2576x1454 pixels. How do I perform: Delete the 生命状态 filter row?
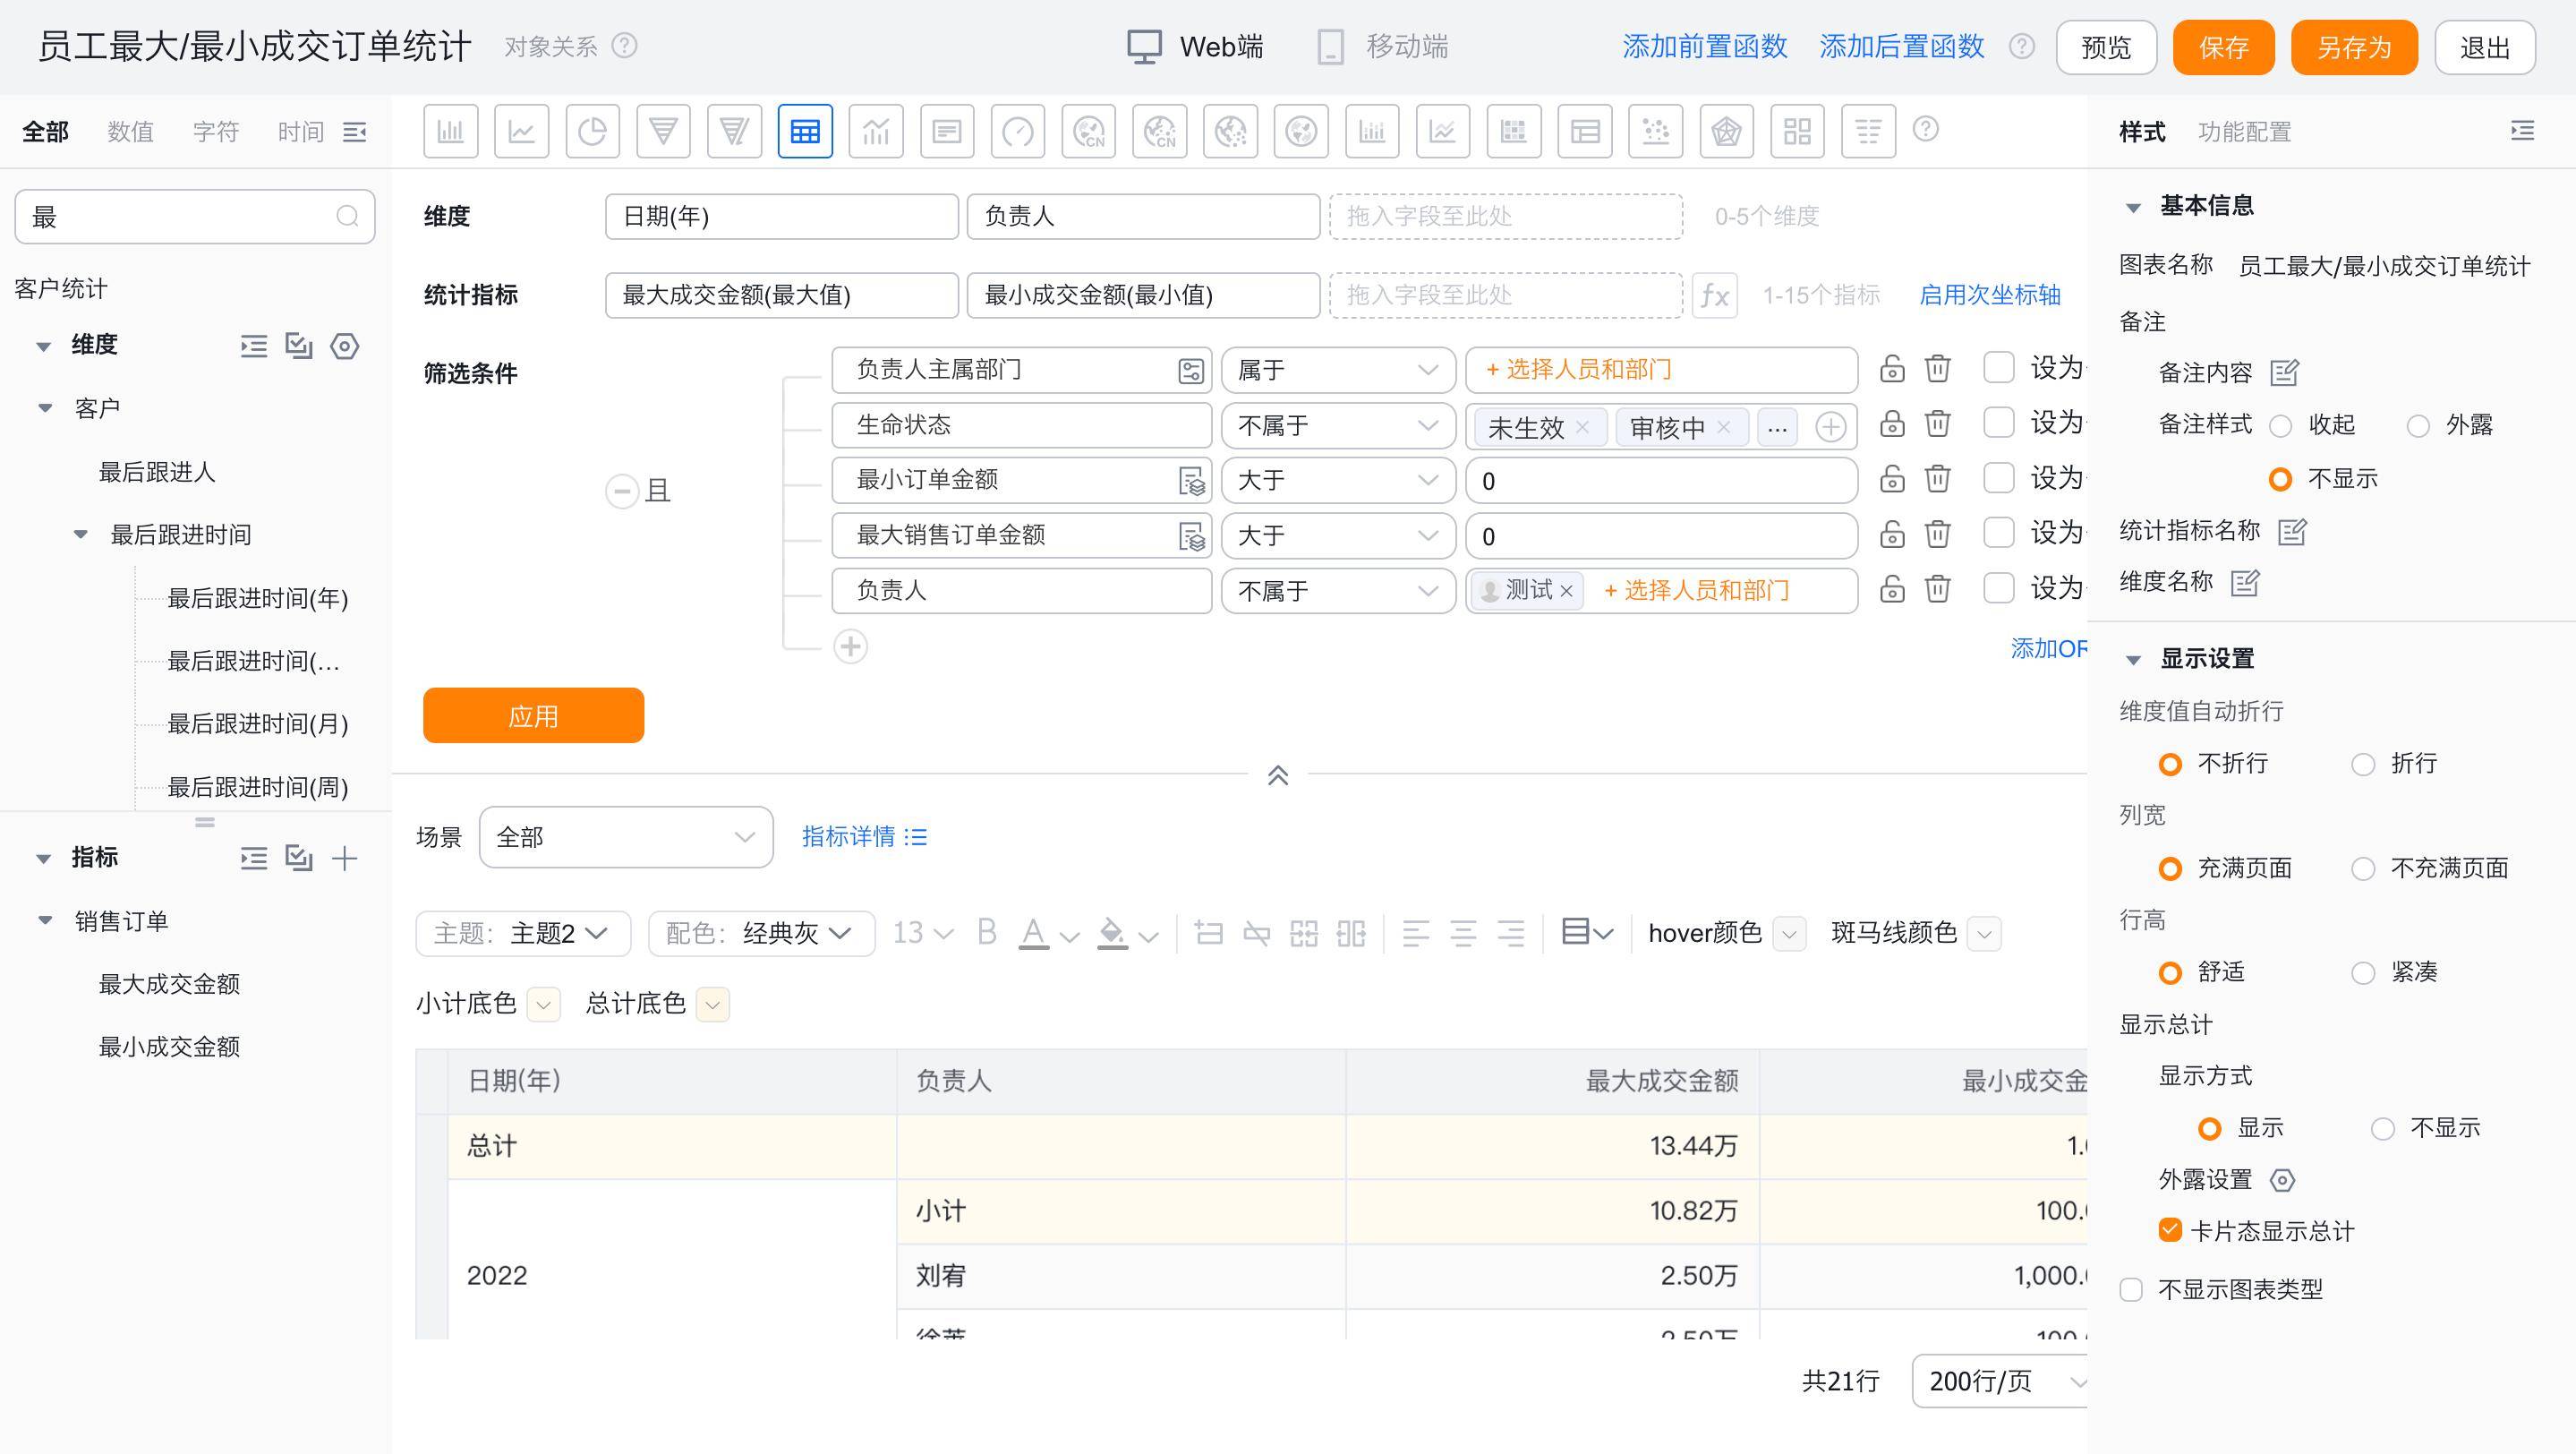click(1937, 424)
